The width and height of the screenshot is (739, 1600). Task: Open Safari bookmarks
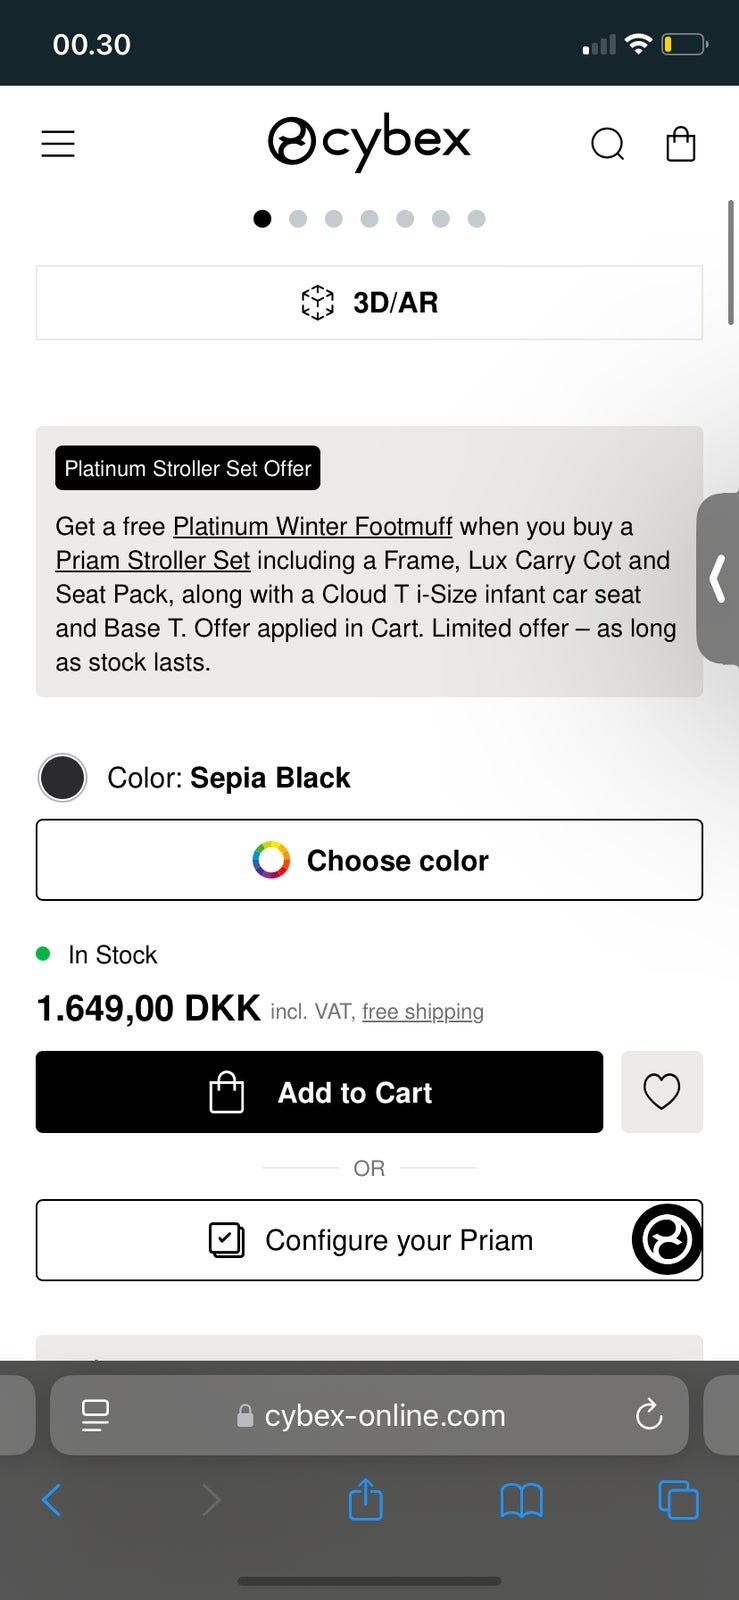pos(521,1500)
